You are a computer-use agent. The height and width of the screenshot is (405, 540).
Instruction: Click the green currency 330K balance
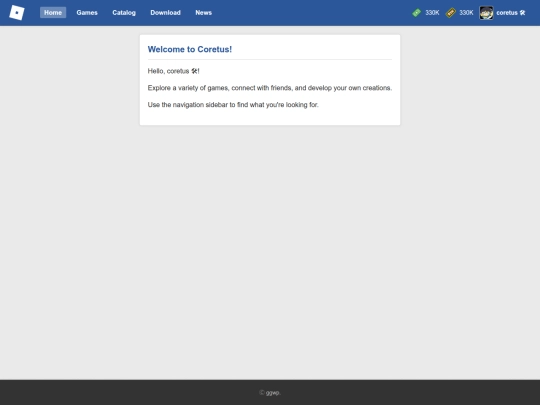pos(432,13)
